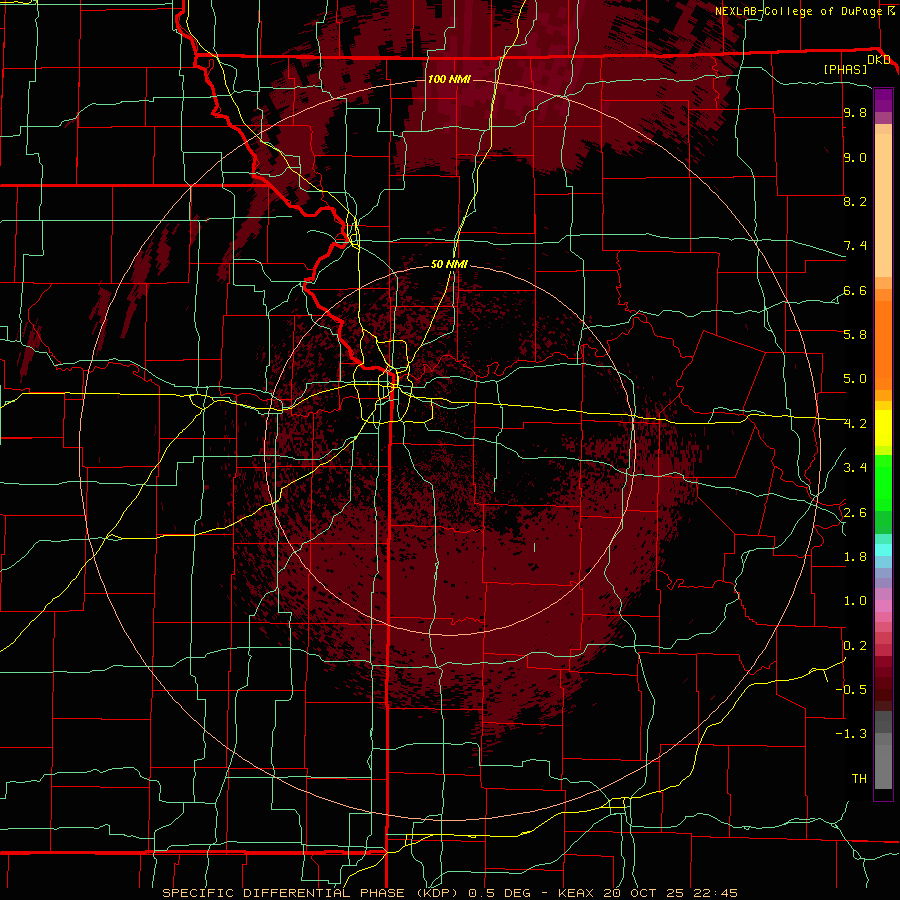Click the 50 NMI range ring label
The height and width of the screenshot is (900, 900).
pos(449,264)
